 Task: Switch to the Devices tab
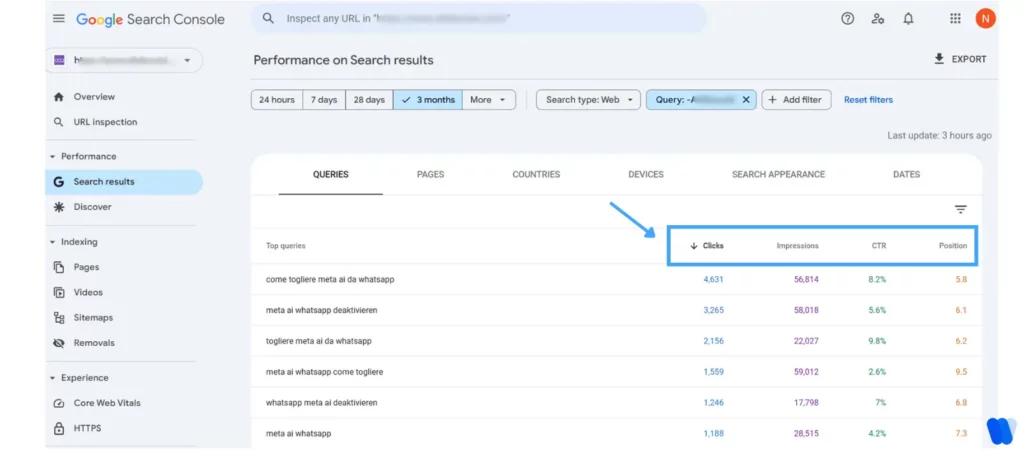tap(646, 174)
